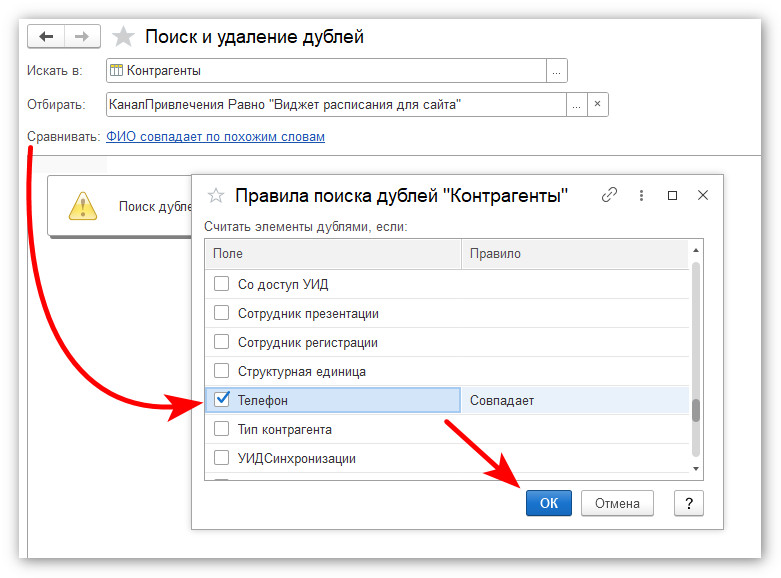Click the OK button
The image size is (781, 578).
click(549, 503)
